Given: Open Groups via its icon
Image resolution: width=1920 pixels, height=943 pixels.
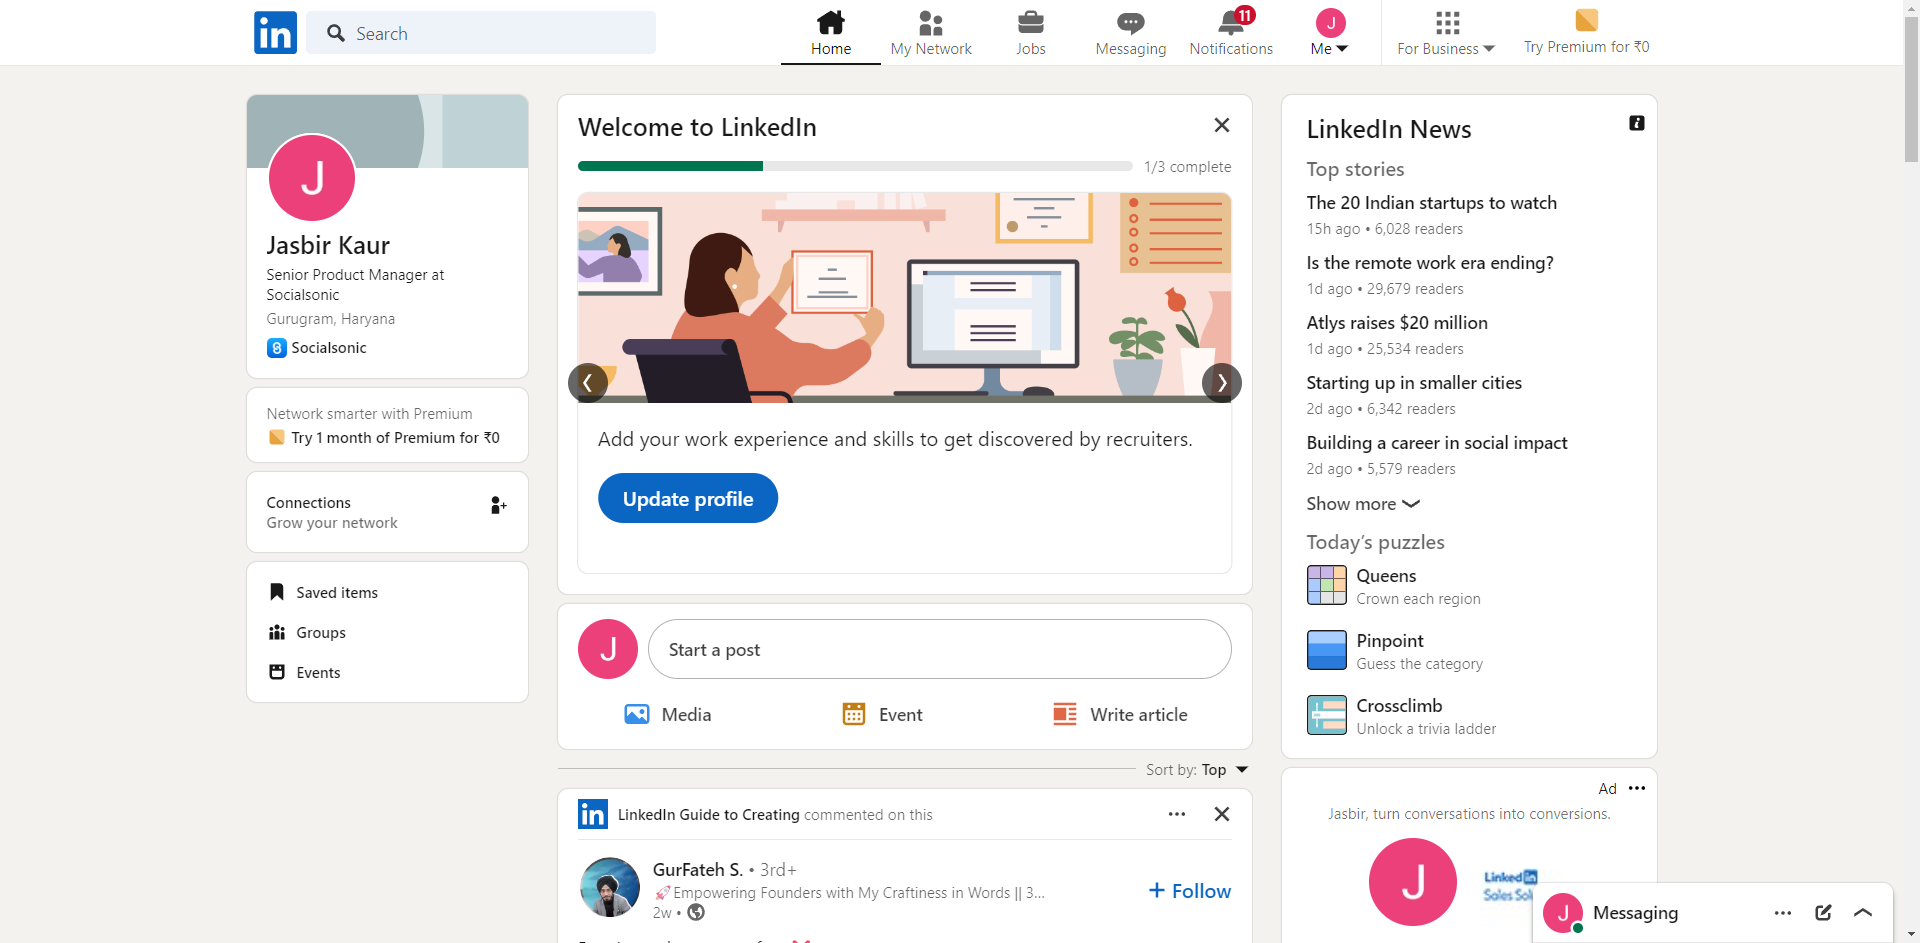Looking at the screenshot, I should (x=277, y=632).
